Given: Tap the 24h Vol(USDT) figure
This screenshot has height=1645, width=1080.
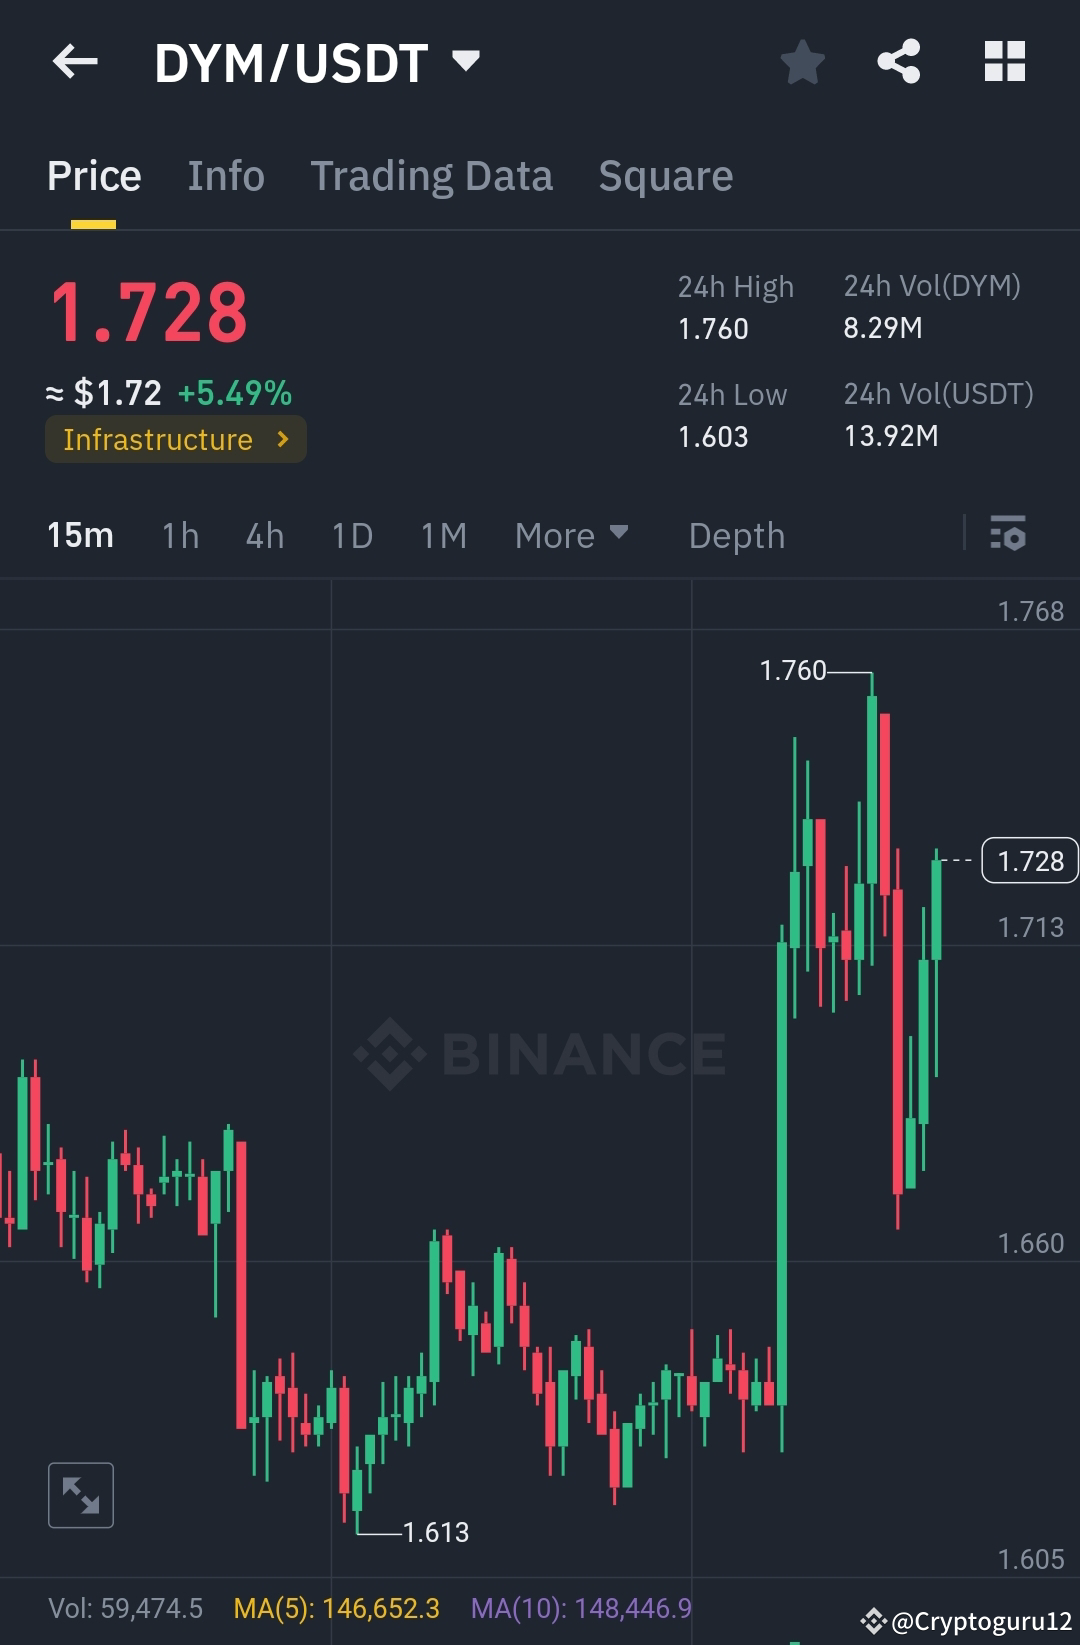Looking at the screenshot, I should coord(893,436).
